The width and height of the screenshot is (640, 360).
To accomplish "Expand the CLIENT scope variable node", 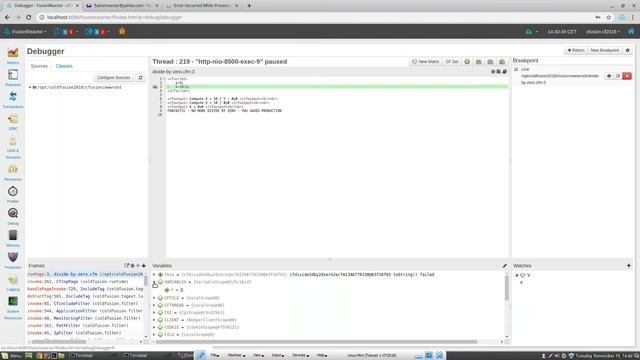I will (x=154, y=320).
